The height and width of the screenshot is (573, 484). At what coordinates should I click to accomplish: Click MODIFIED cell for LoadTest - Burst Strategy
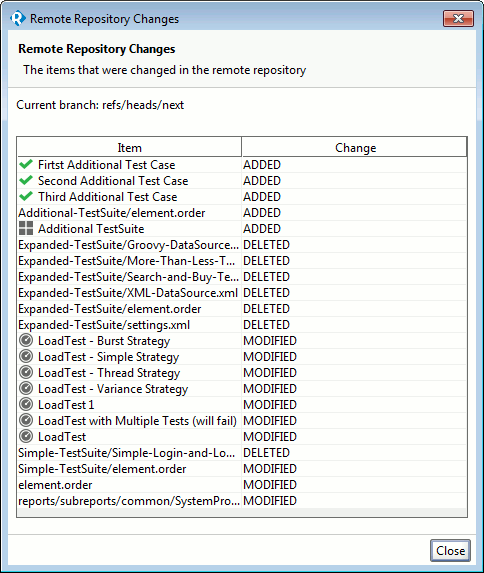click(354, 341)
